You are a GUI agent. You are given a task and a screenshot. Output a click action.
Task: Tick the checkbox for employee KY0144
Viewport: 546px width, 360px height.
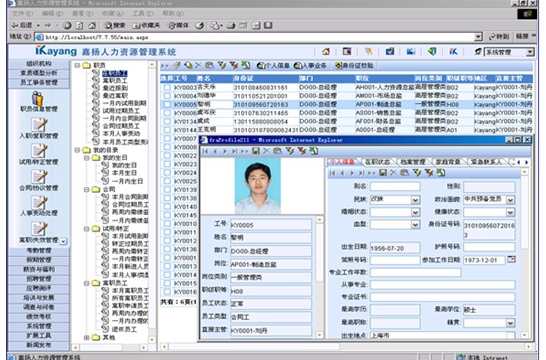167,130
